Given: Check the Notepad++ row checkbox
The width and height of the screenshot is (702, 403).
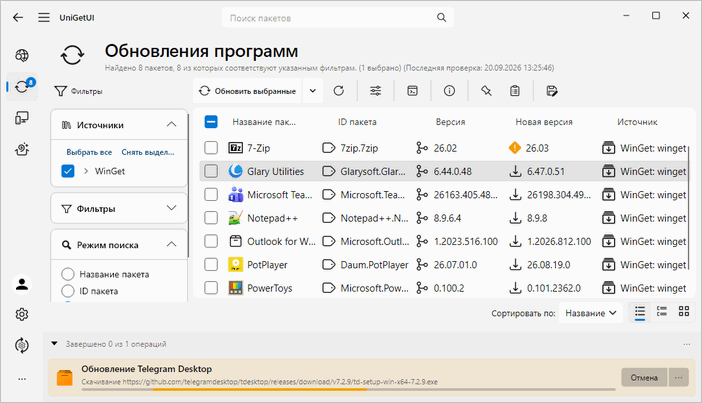Looking at the screenshot, I should [x=211, y=218].
